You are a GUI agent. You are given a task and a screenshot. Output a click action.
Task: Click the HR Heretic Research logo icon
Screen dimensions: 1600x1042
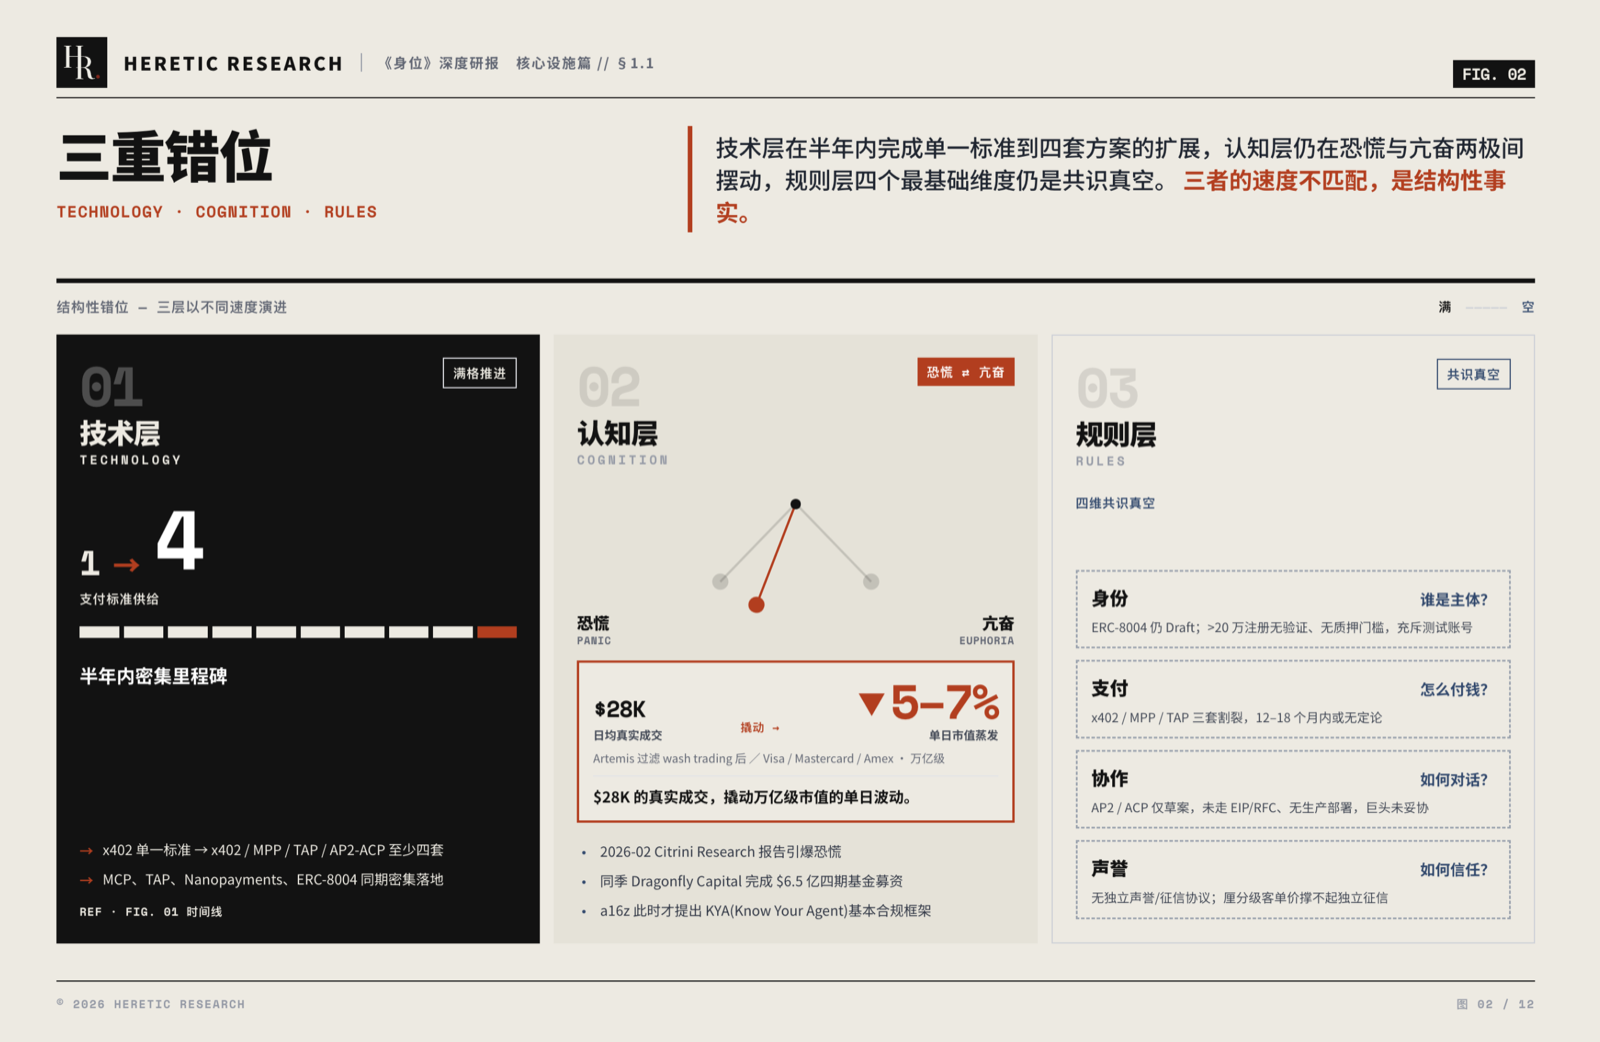pos(82,63)
